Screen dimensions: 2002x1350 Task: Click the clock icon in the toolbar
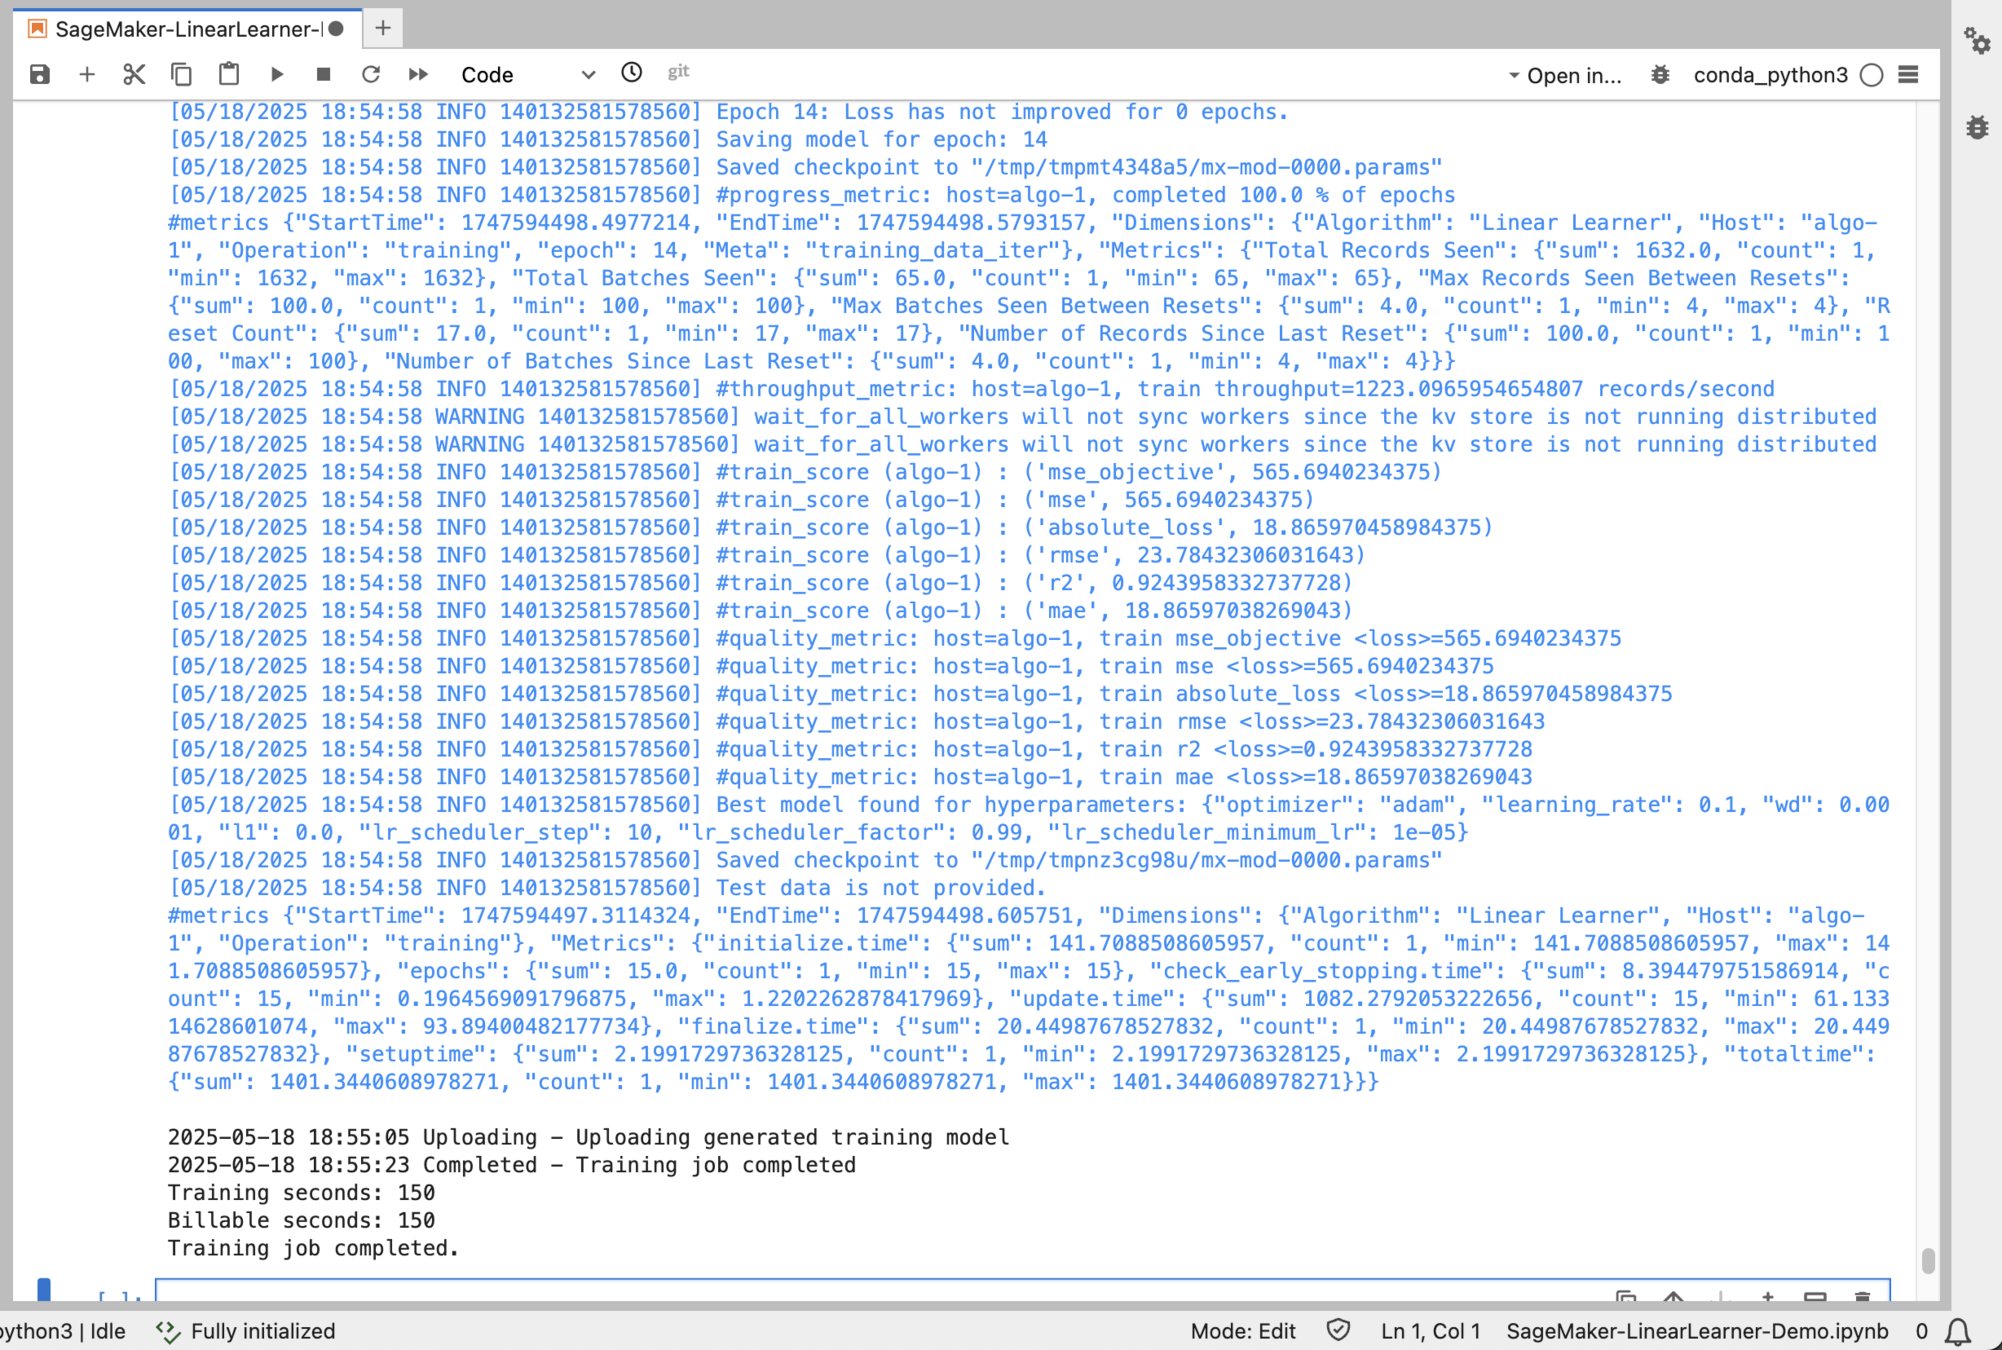point(631,73)
